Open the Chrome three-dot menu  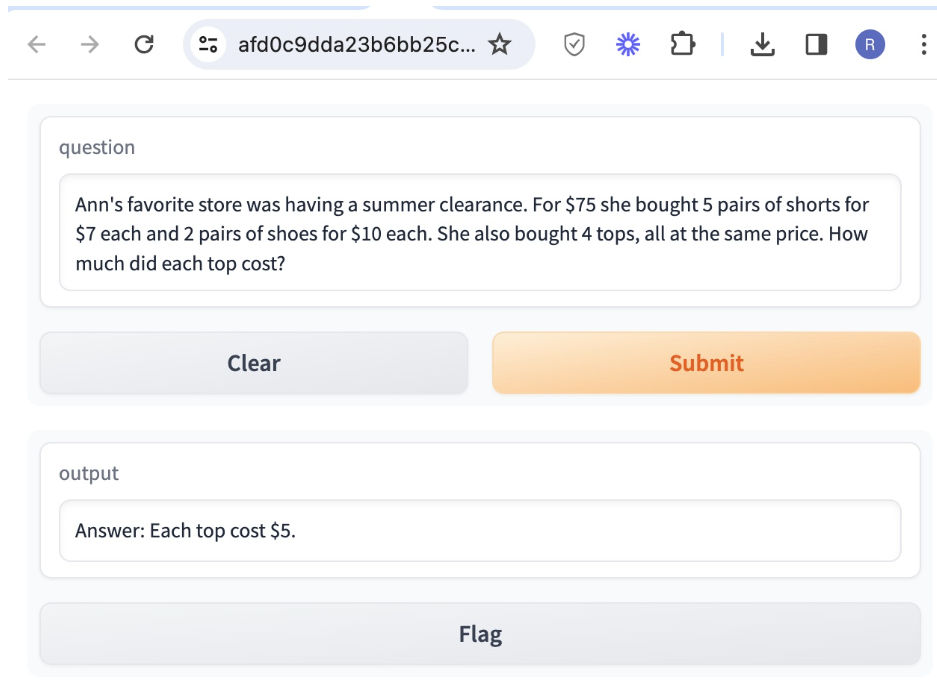coord(923,44)
